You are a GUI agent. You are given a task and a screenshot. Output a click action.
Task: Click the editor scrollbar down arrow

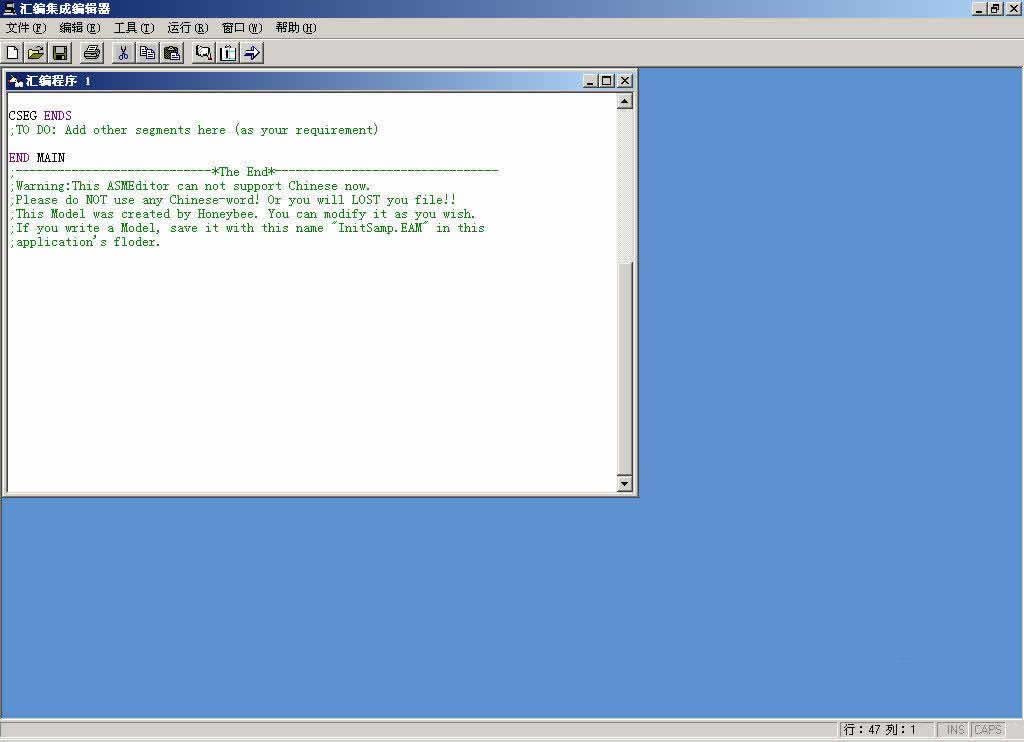pos(625,484)
